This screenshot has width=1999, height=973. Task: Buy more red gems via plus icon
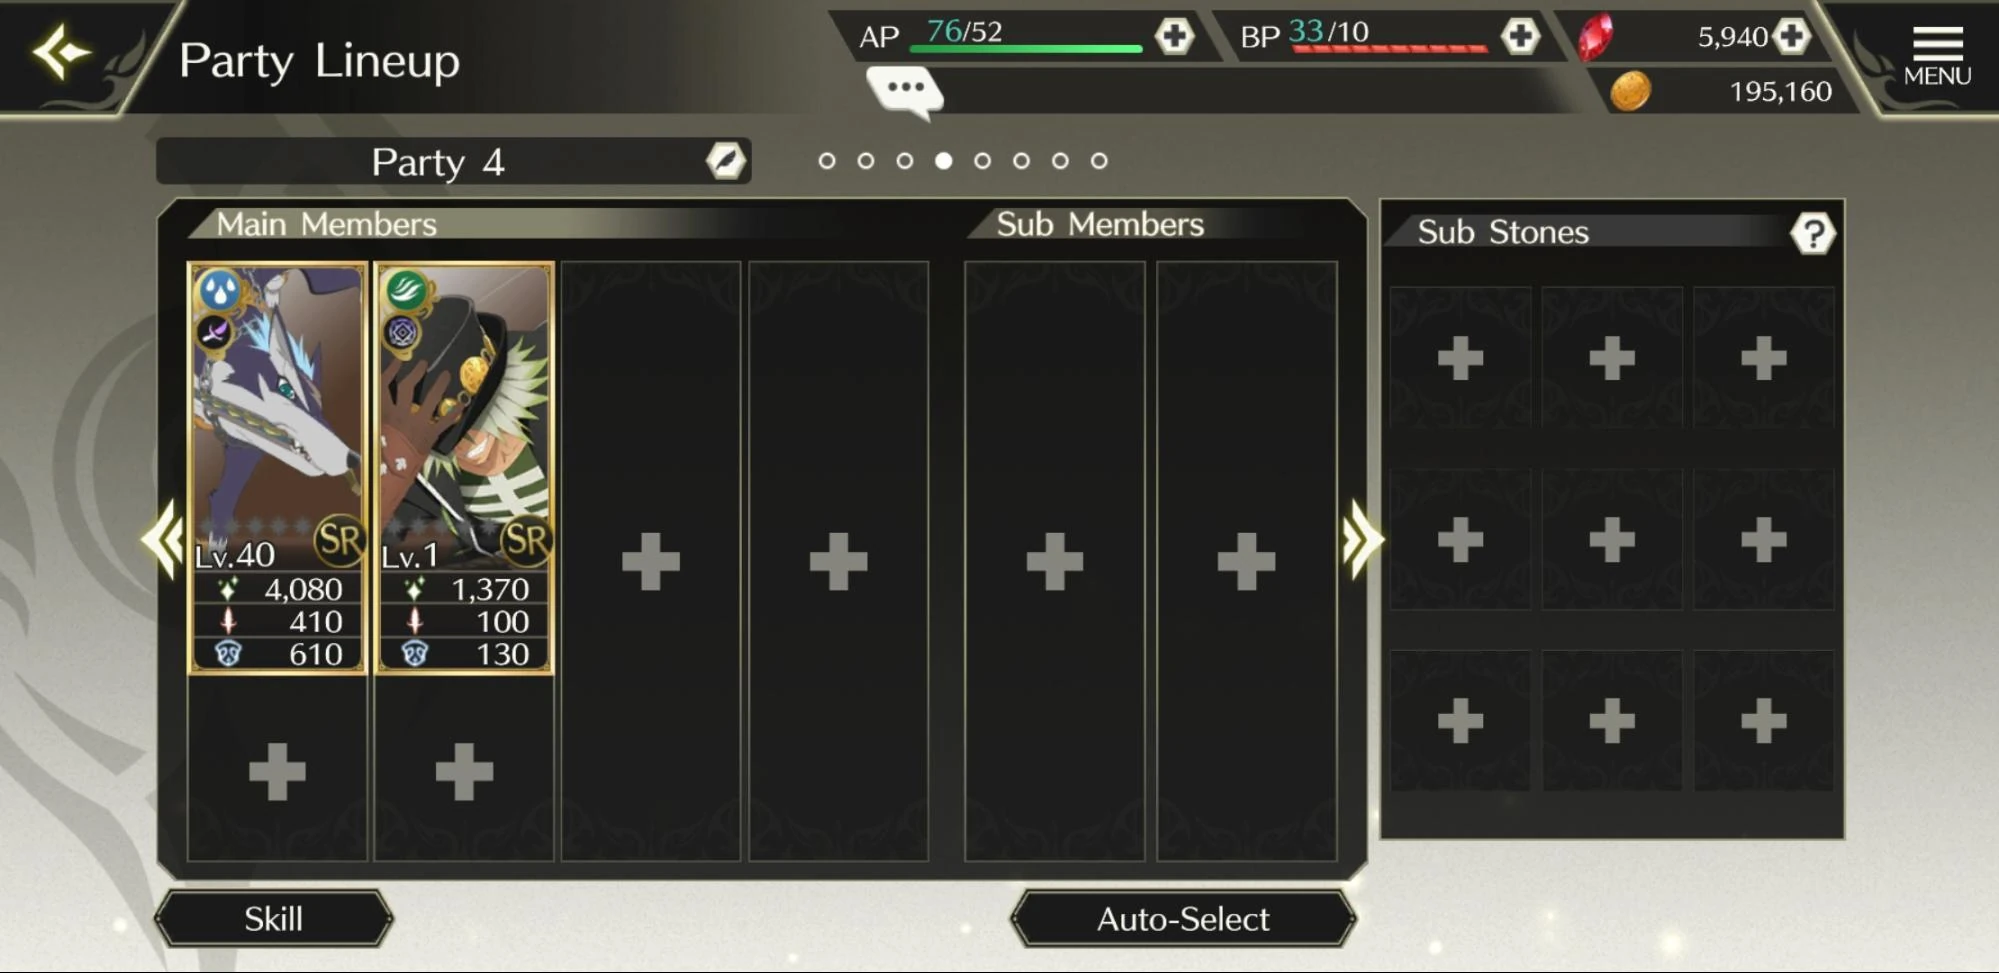tap(1791, 37)
